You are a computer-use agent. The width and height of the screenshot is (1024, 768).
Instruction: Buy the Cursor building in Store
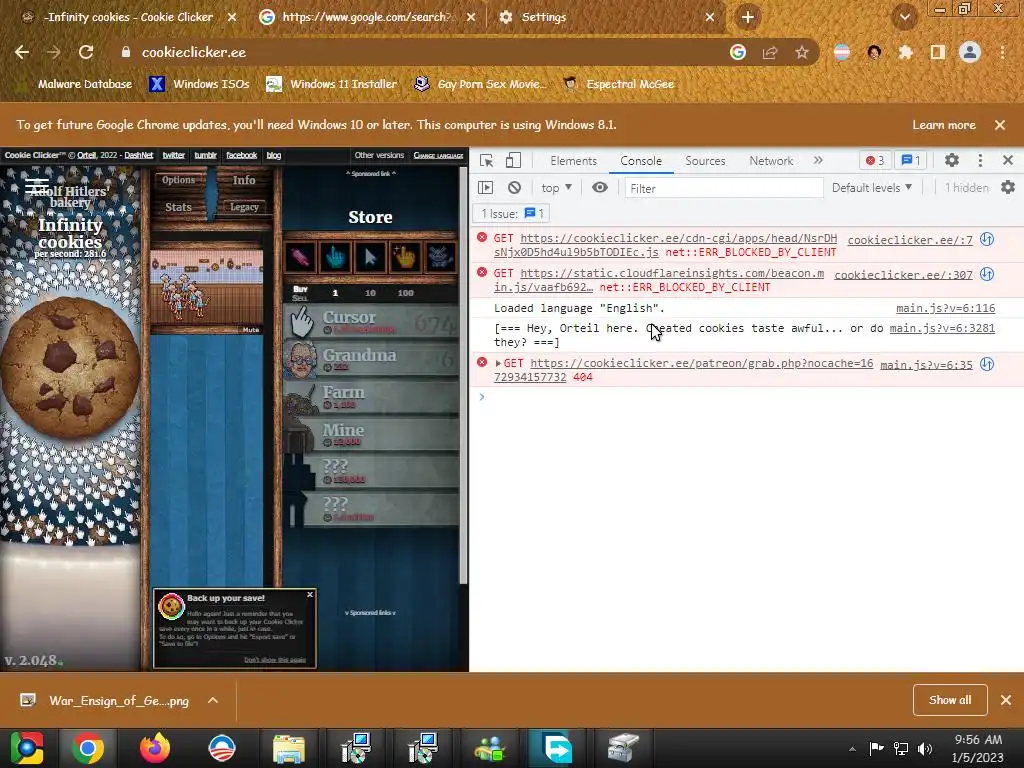pos(370,321)
